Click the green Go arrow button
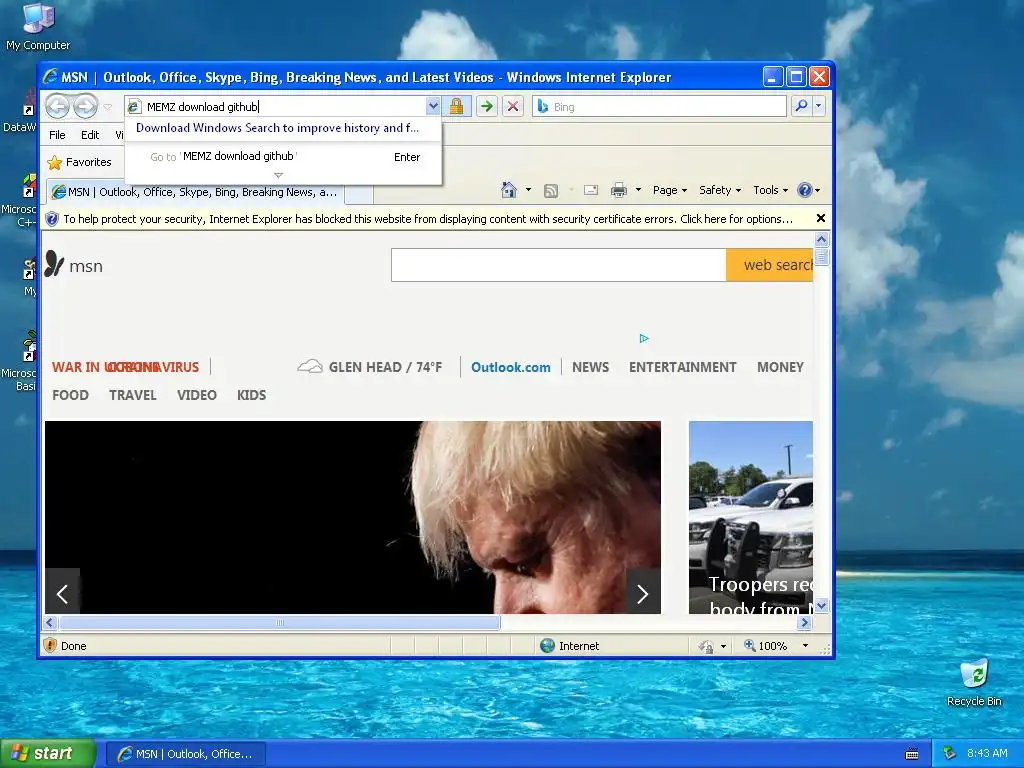The image size is (1024, 768). 487,106
